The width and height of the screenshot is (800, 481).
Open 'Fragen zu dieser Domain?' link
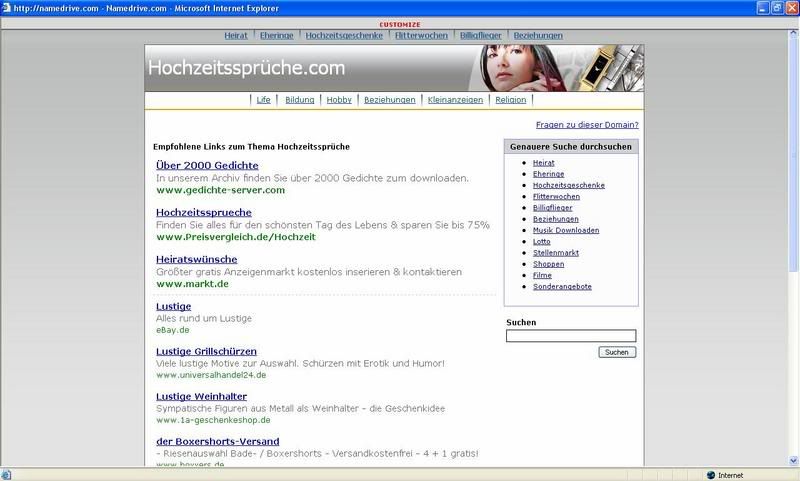(587, 124)
